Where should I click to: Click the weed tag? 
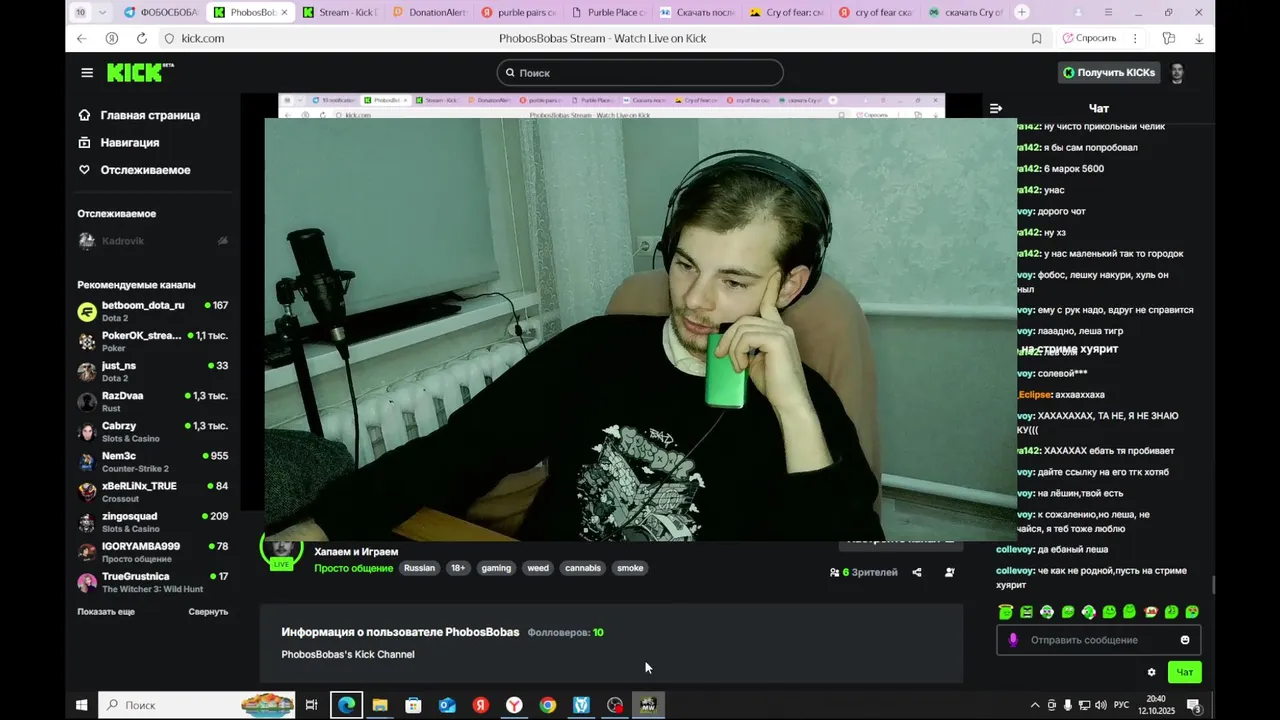pyautogui.click(x=538, y=568)
